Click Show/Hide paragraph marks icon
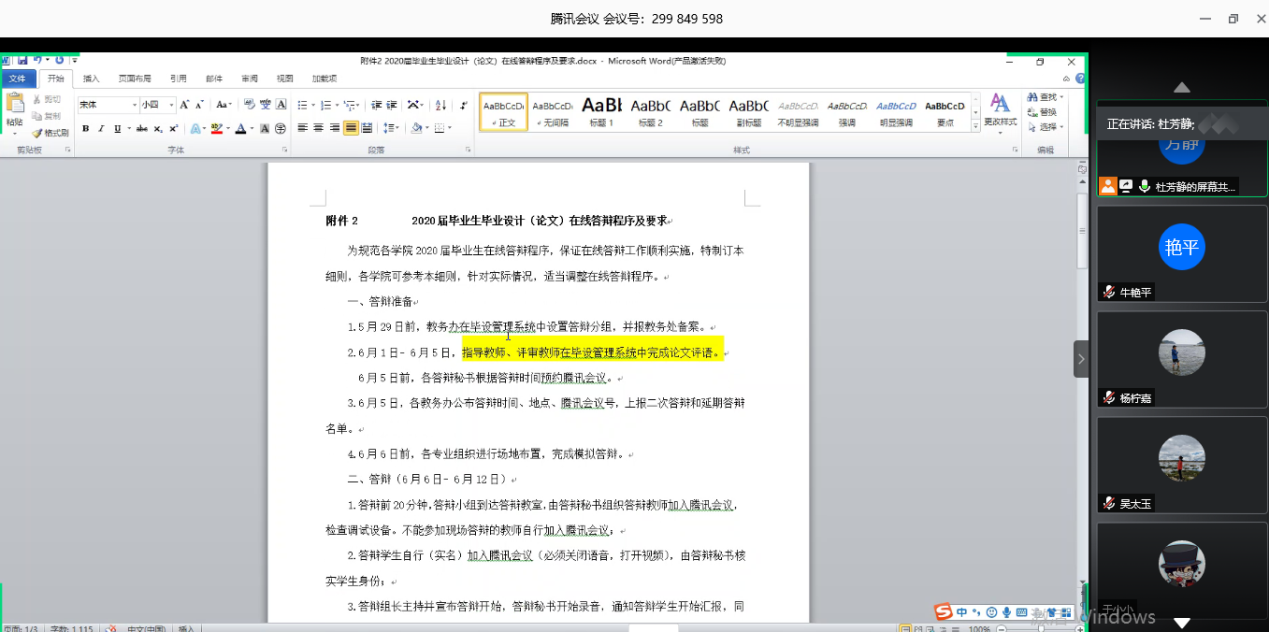This screenshot has width=1269, height=632. click(x=464, y=105)
